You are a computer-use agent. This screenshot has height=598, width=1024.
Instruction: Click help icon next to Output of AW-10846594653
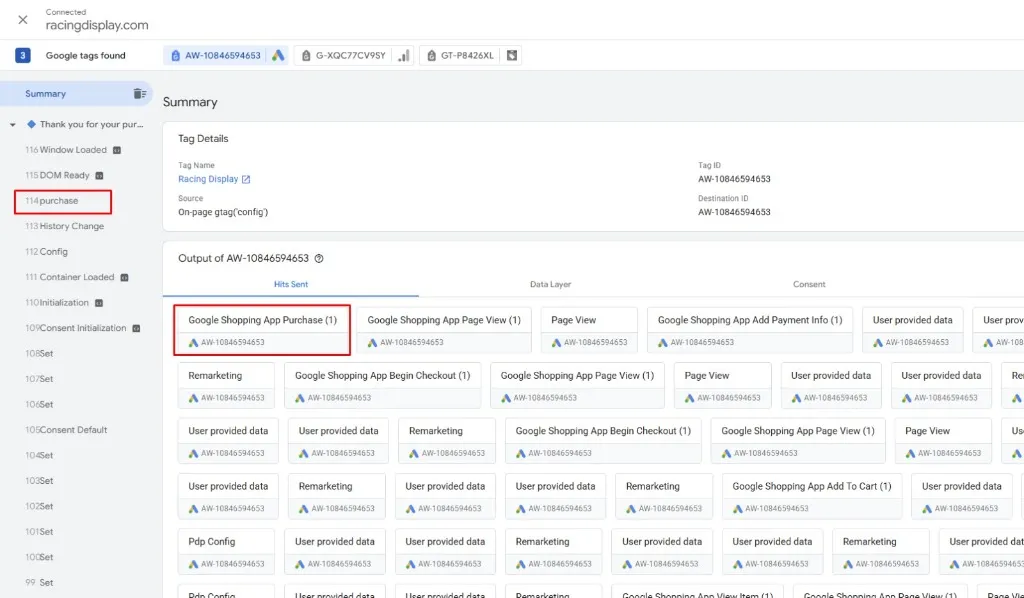tap(319, 259)
